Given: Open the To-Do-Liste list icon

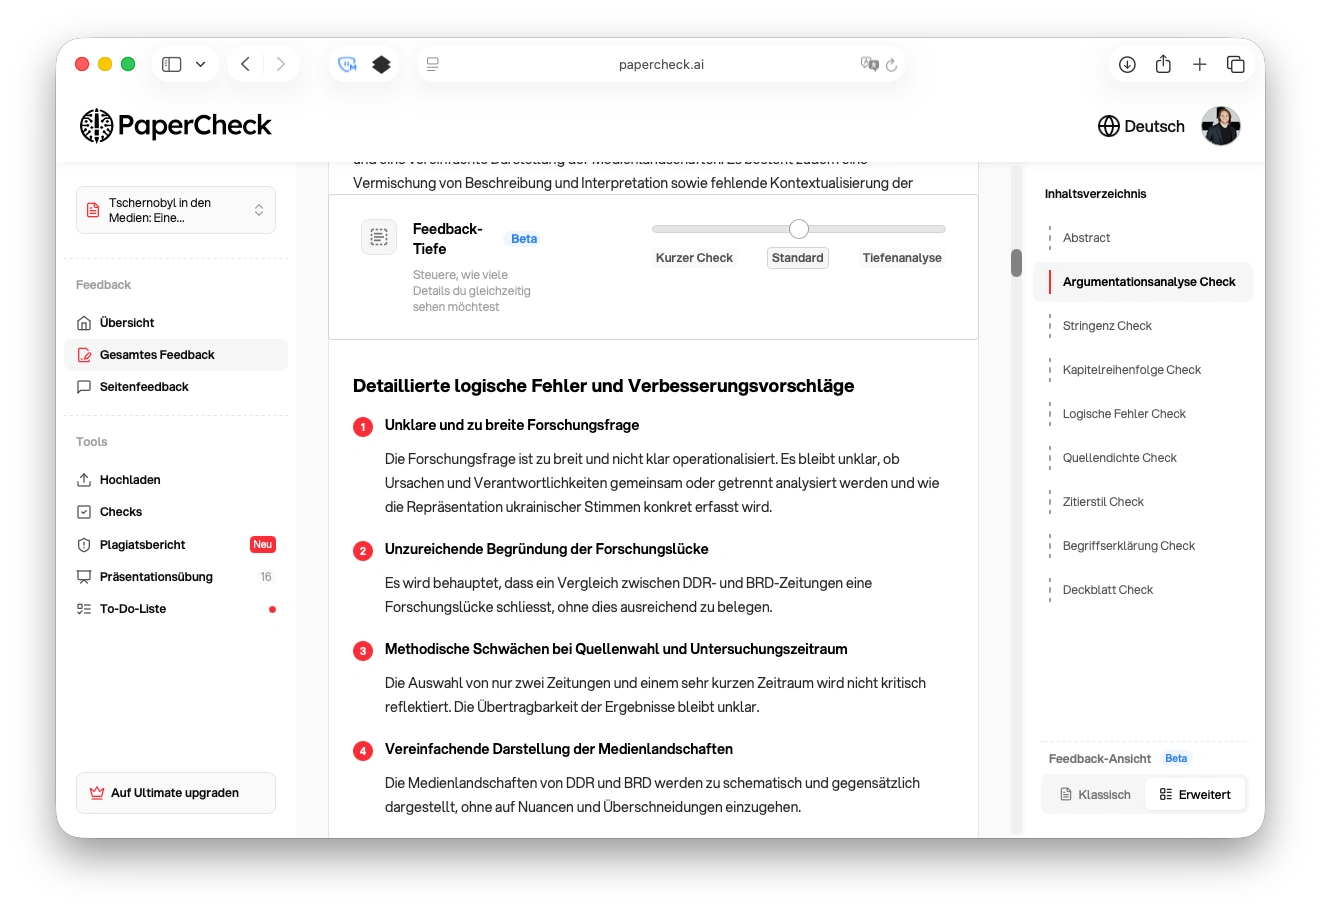Looking at the screenshot, I should click(x=84, y=608).
